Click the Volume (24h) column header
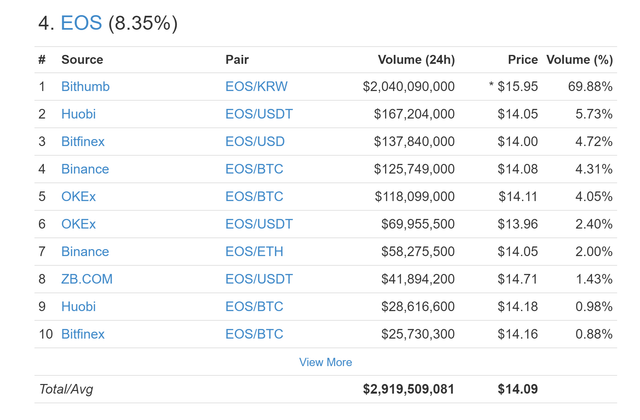This screenshot has width=640, height=420. [x=416, y=60]
